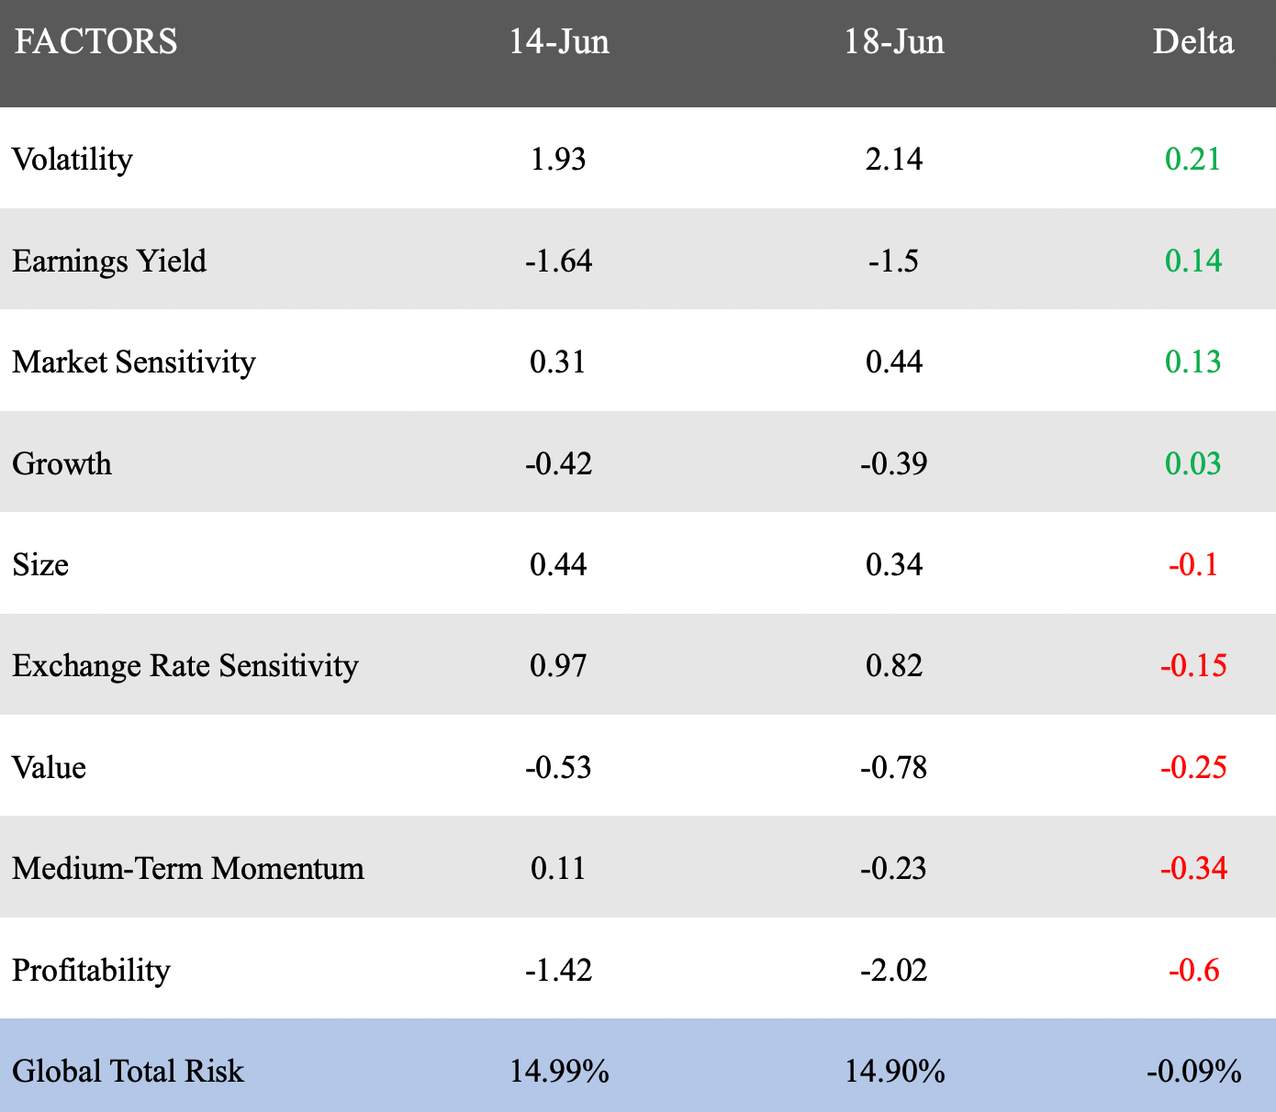Click the -0.34 Momentum delta value

point(1192,868)
